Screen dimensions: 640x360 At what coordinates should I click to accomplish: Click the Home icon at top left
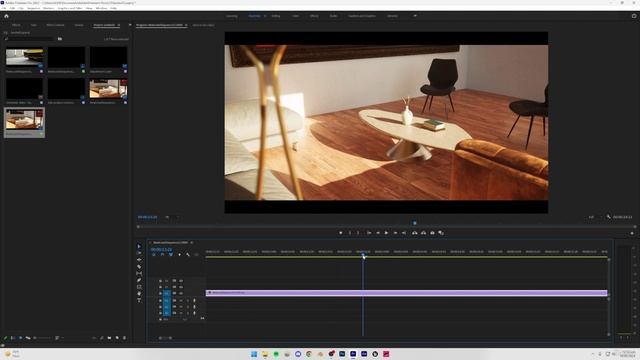tap(6, 16)
